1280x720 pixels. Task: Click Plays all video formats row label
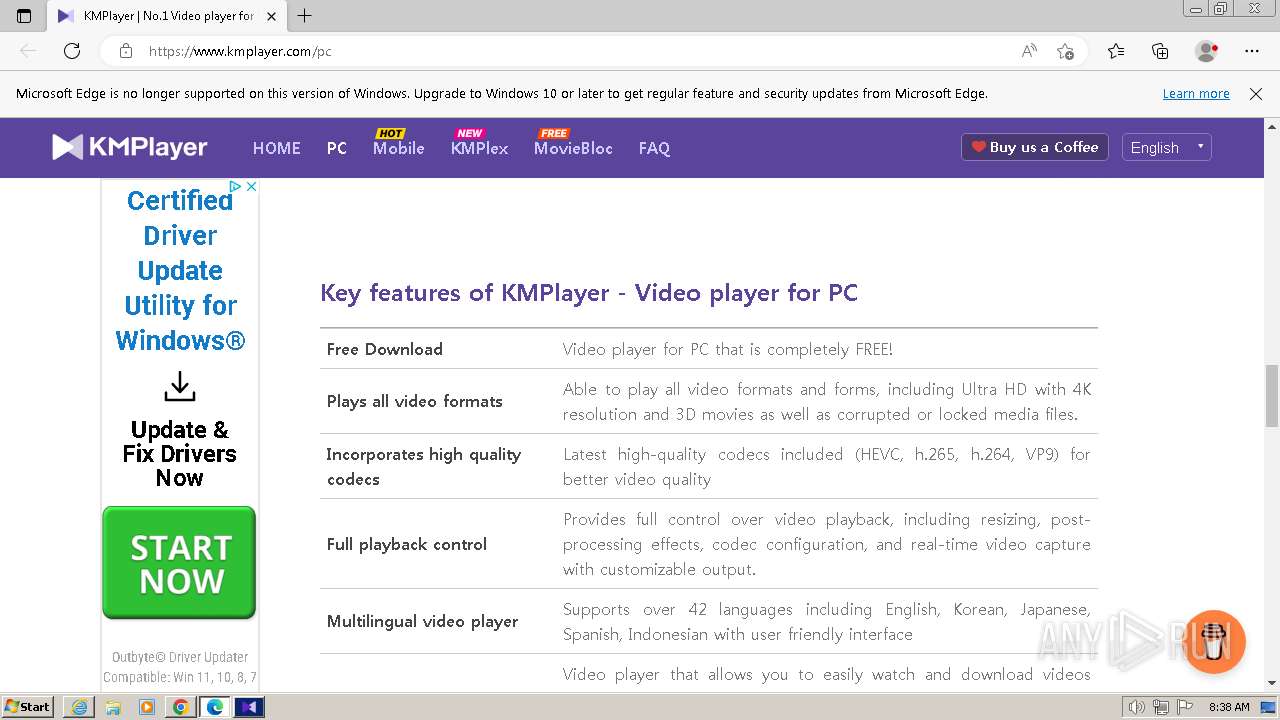point(415,401)
